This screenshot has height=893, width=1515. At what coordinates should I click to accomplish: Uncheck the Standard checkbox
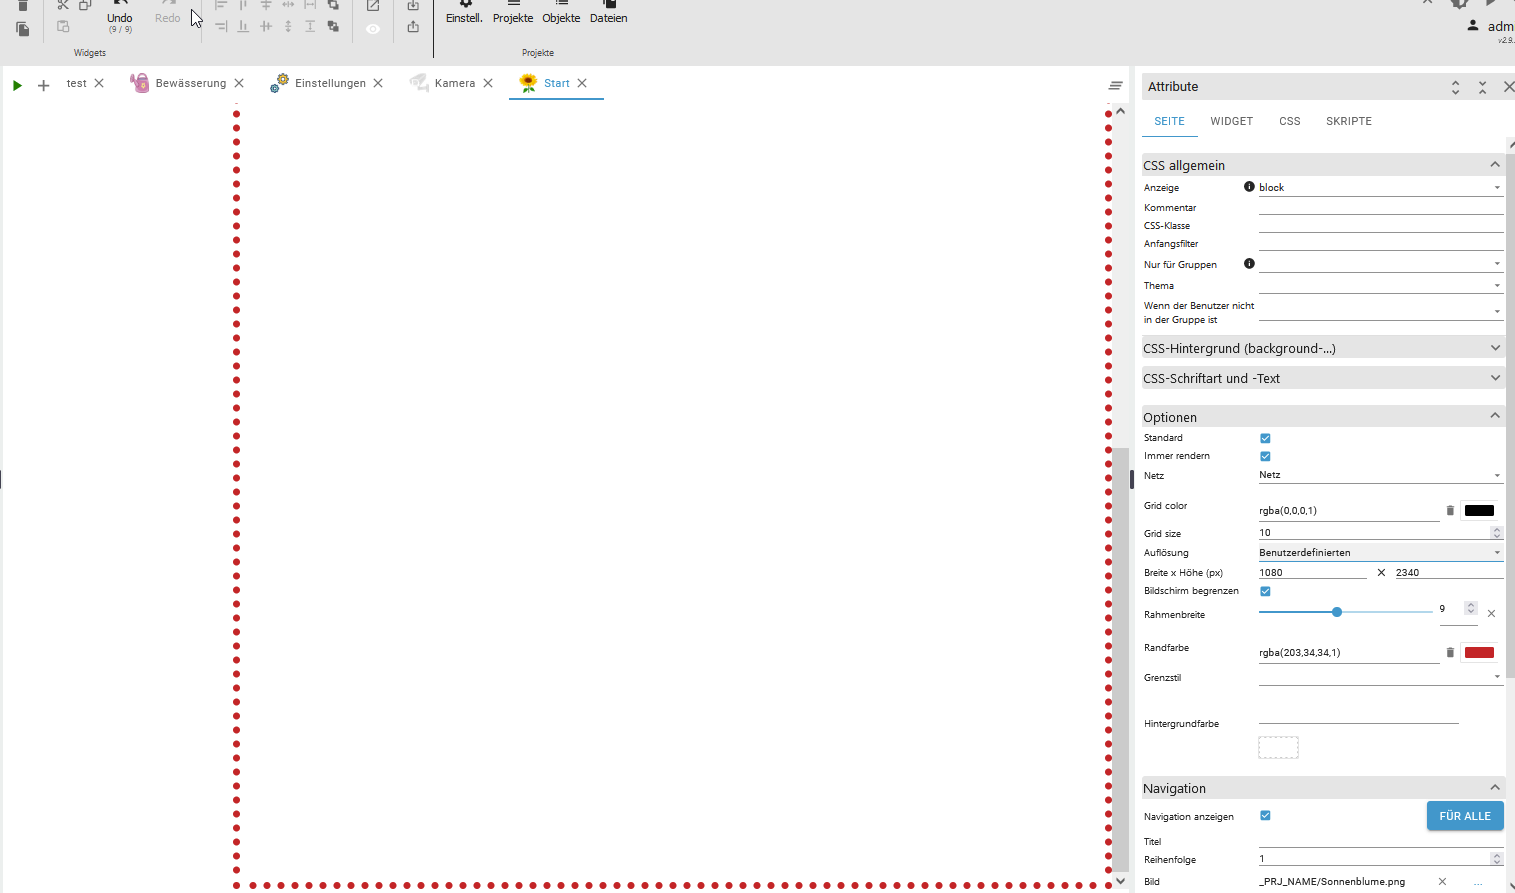click(1265, 438)
